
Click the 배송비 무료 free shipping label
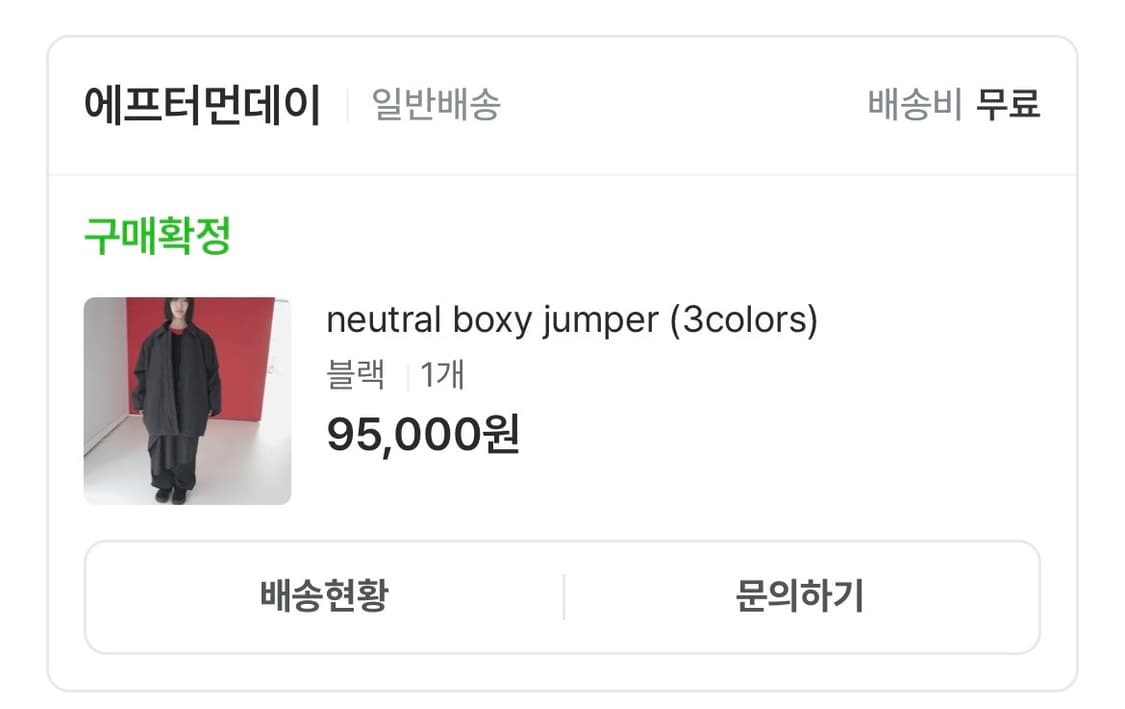(954, 103)
